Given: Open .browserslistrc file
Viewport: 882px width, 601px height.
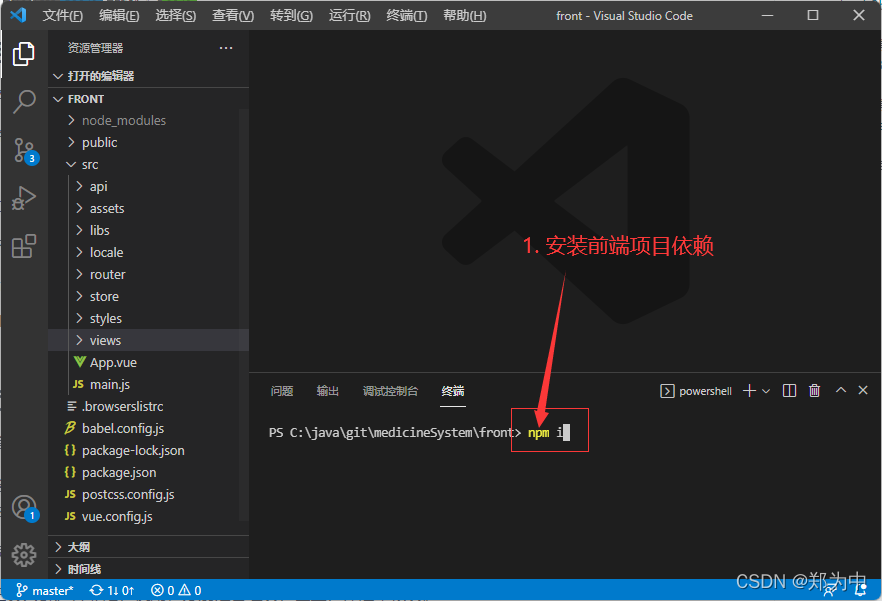Looking at the screenshot, I should tap(148, 406).
